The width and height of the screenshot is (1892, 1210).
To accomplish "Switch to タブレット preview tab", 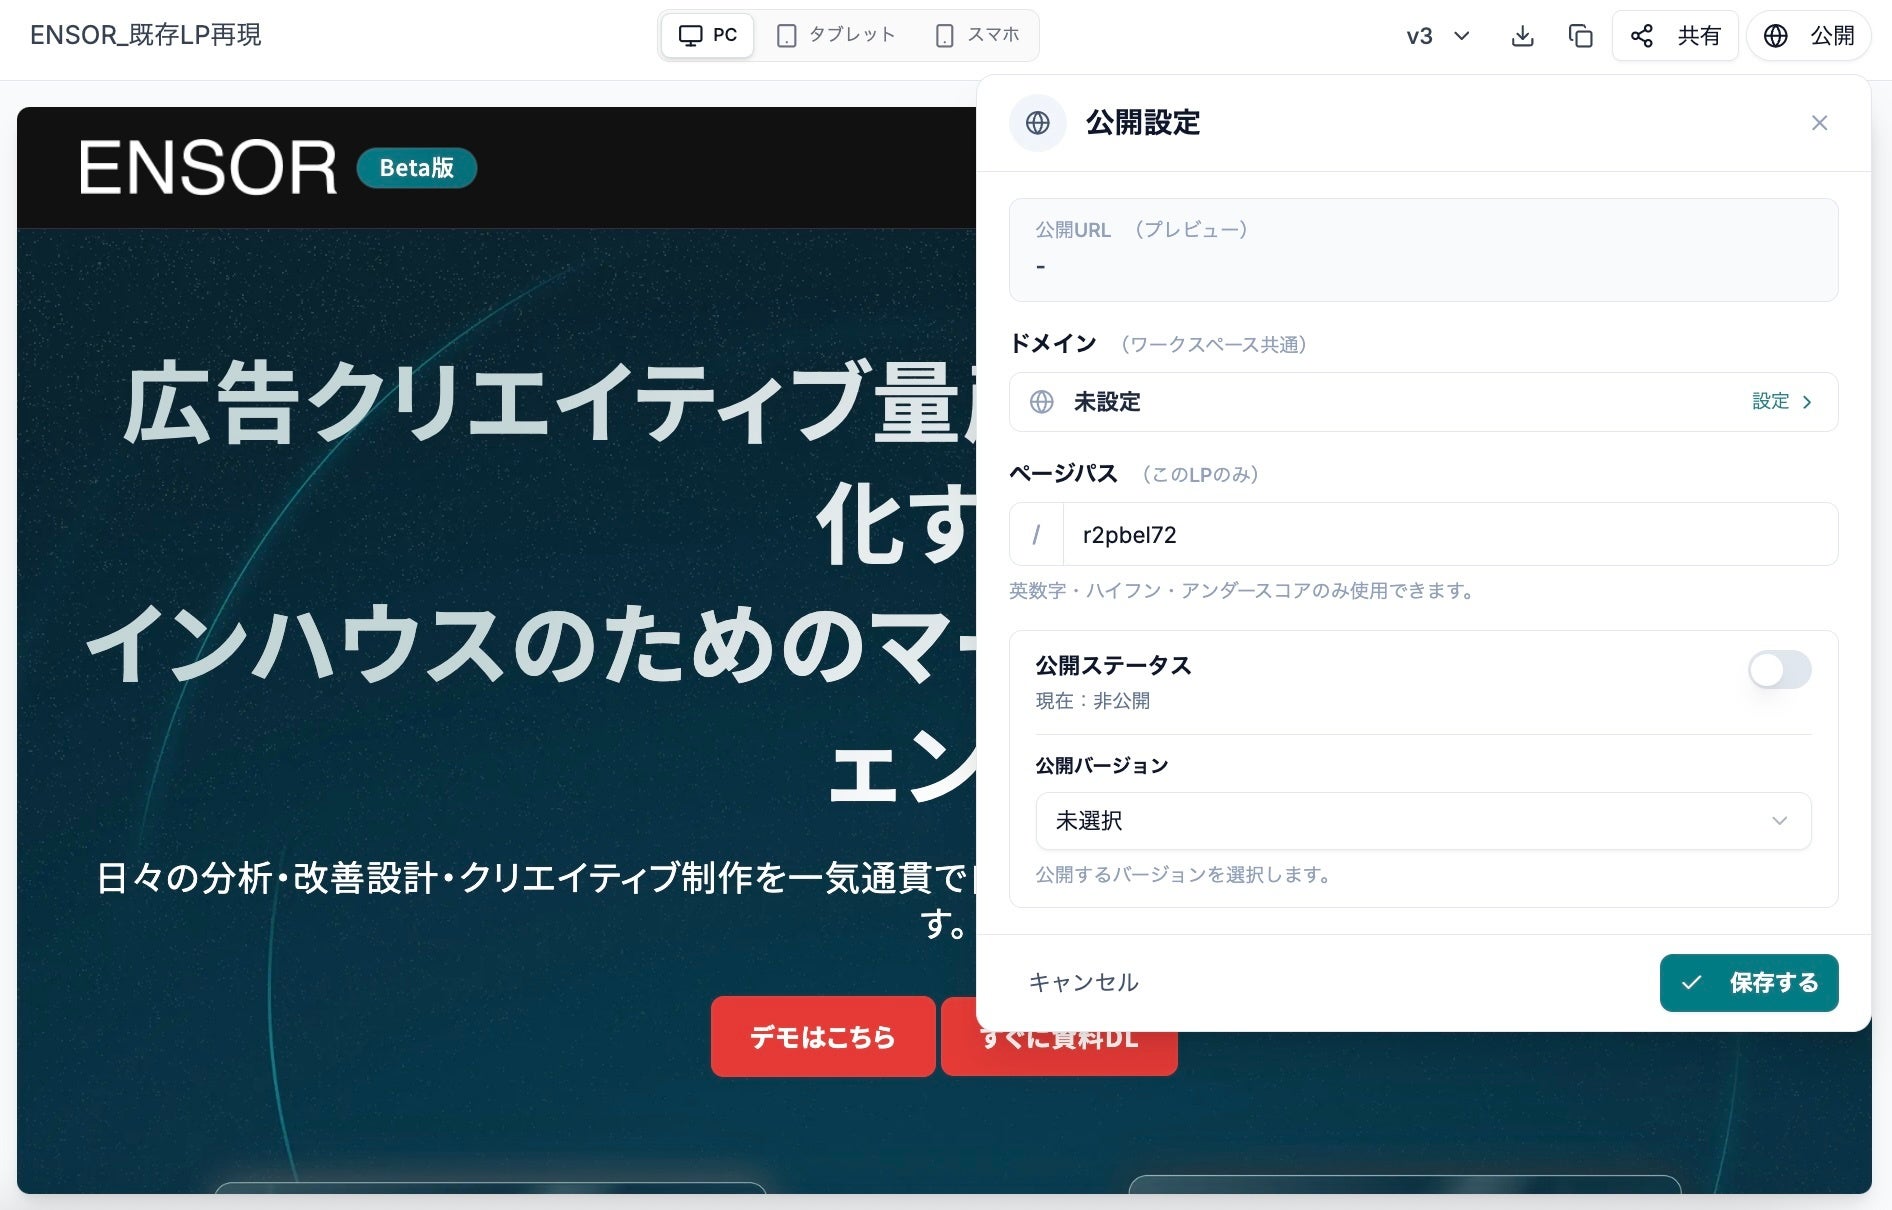I will (836, 35).
